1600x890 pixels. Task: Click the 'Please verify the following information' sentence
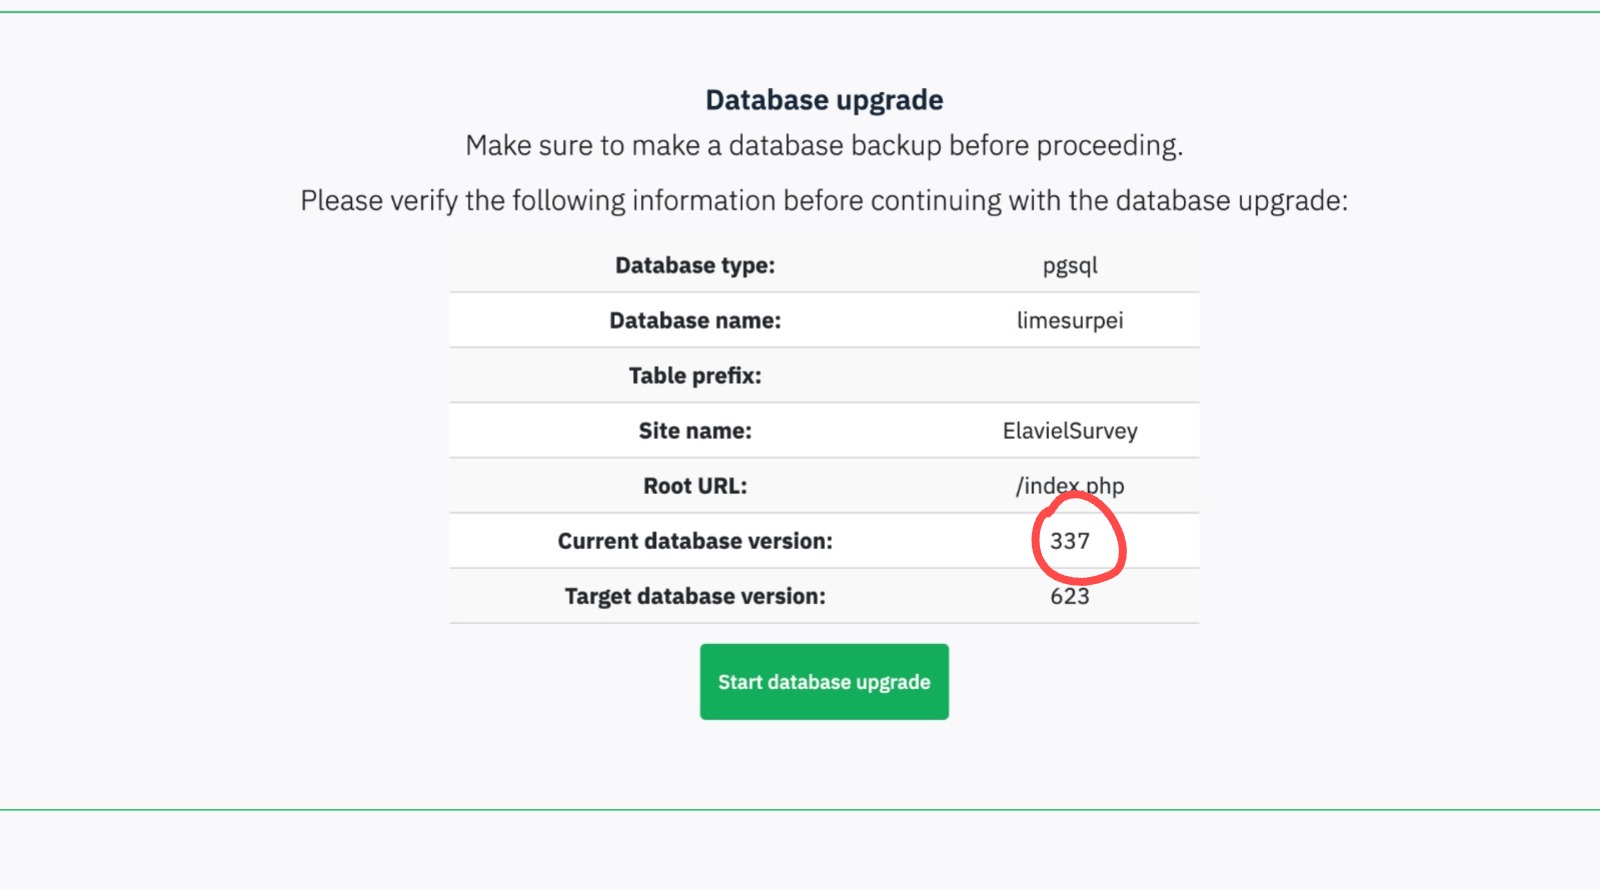tap(824, 201)
